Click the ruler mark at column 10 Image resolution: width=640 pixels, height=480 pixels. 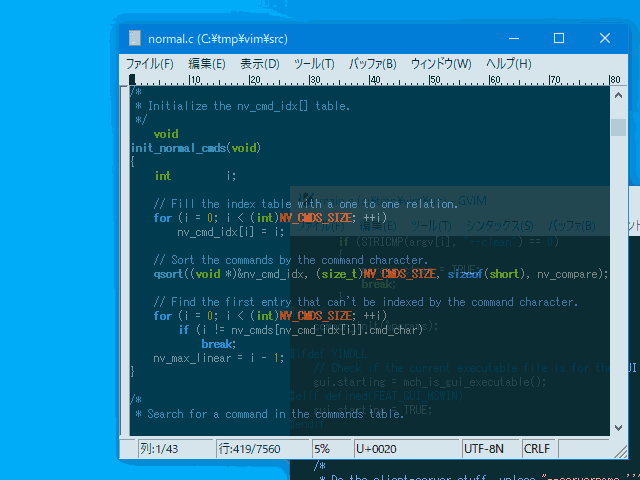194,80
